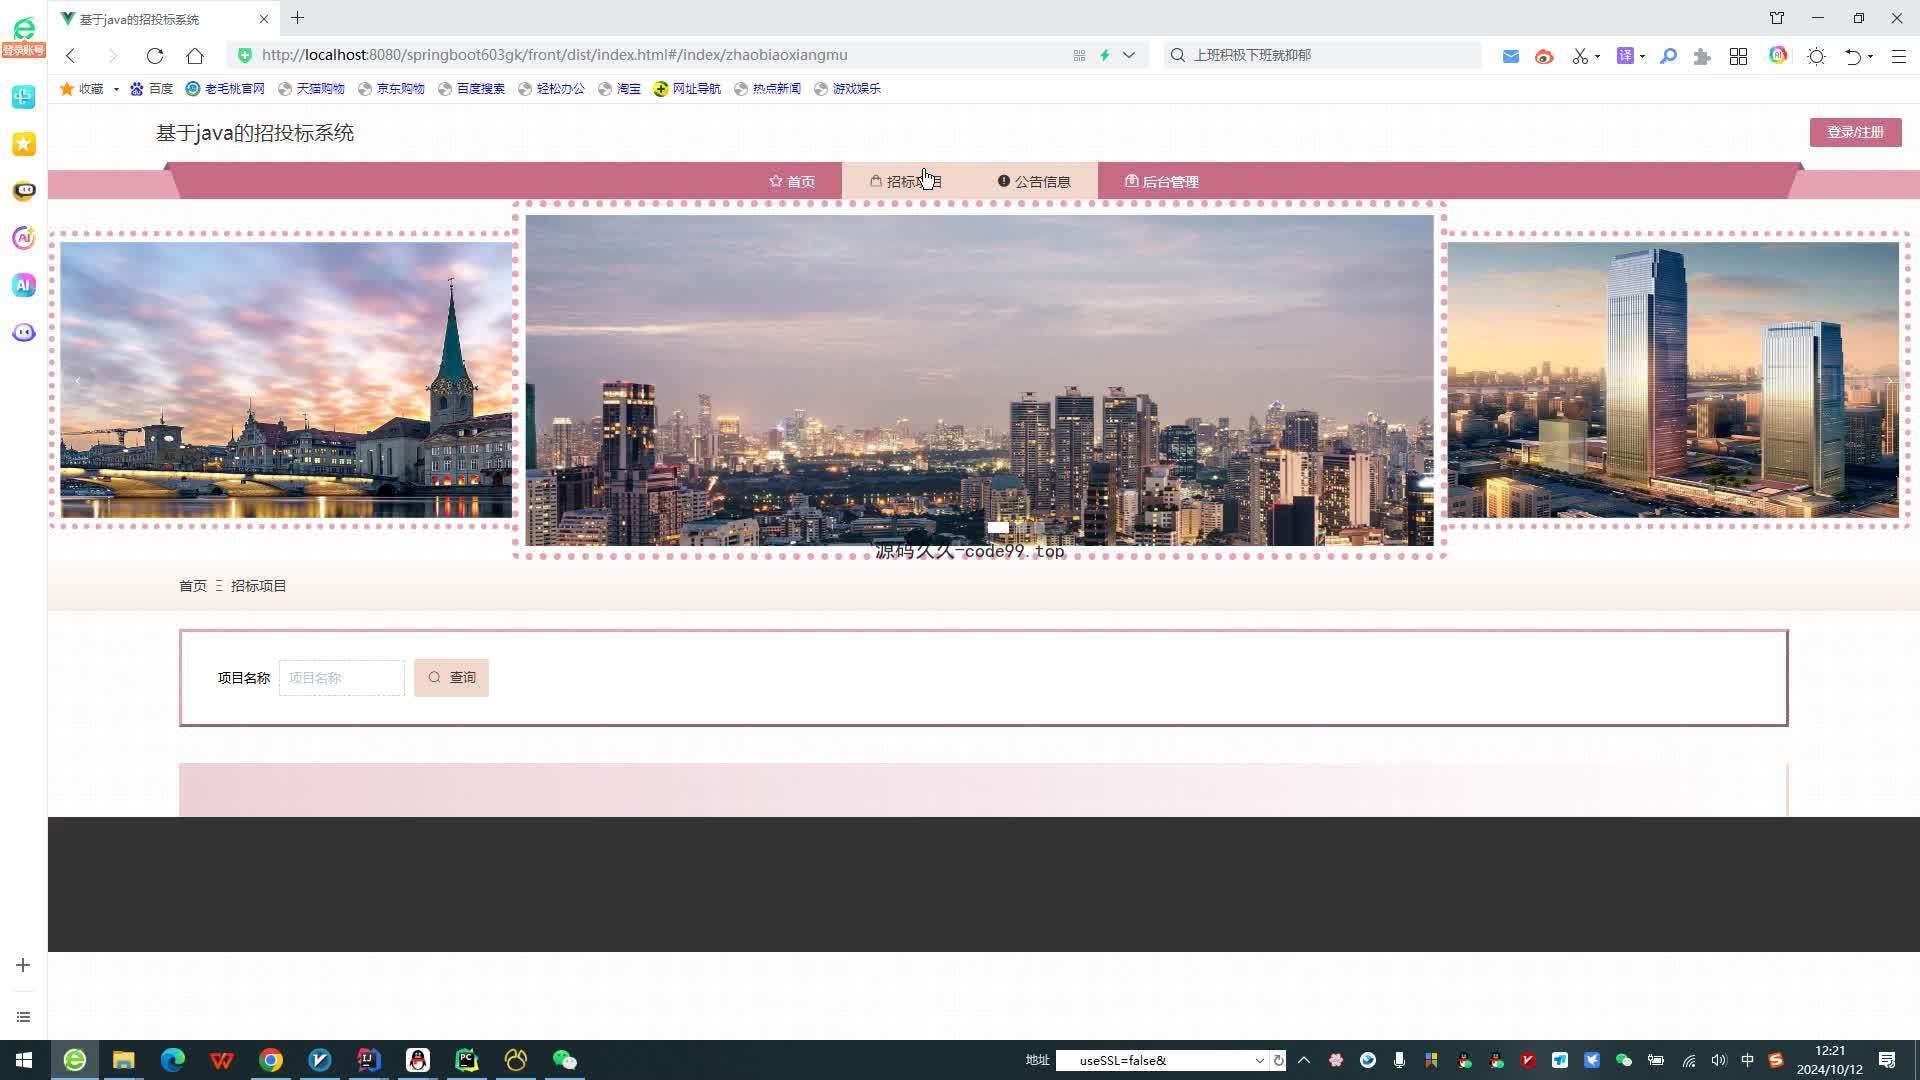Click the right skyscraper carousel image
This screenshot has height=1080, width=1920.
1673,380
